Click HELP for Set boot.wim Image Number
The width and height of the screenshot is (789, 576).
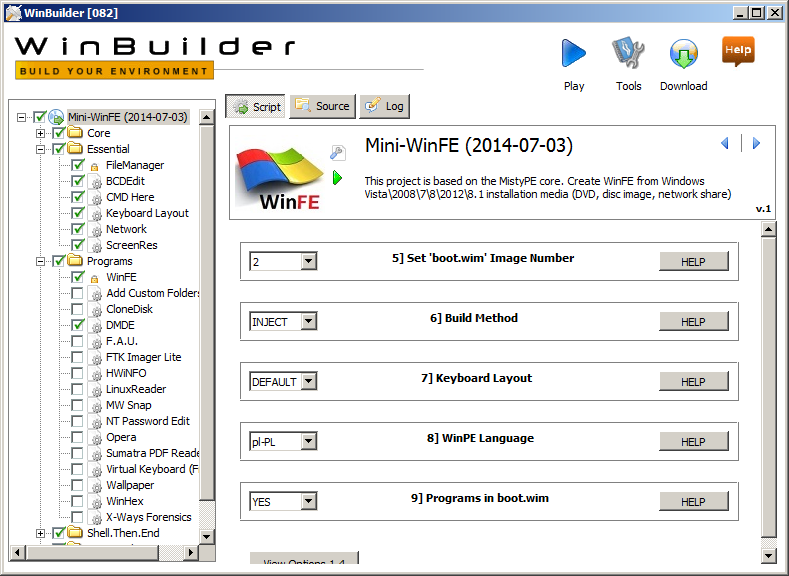click(693, 262)
